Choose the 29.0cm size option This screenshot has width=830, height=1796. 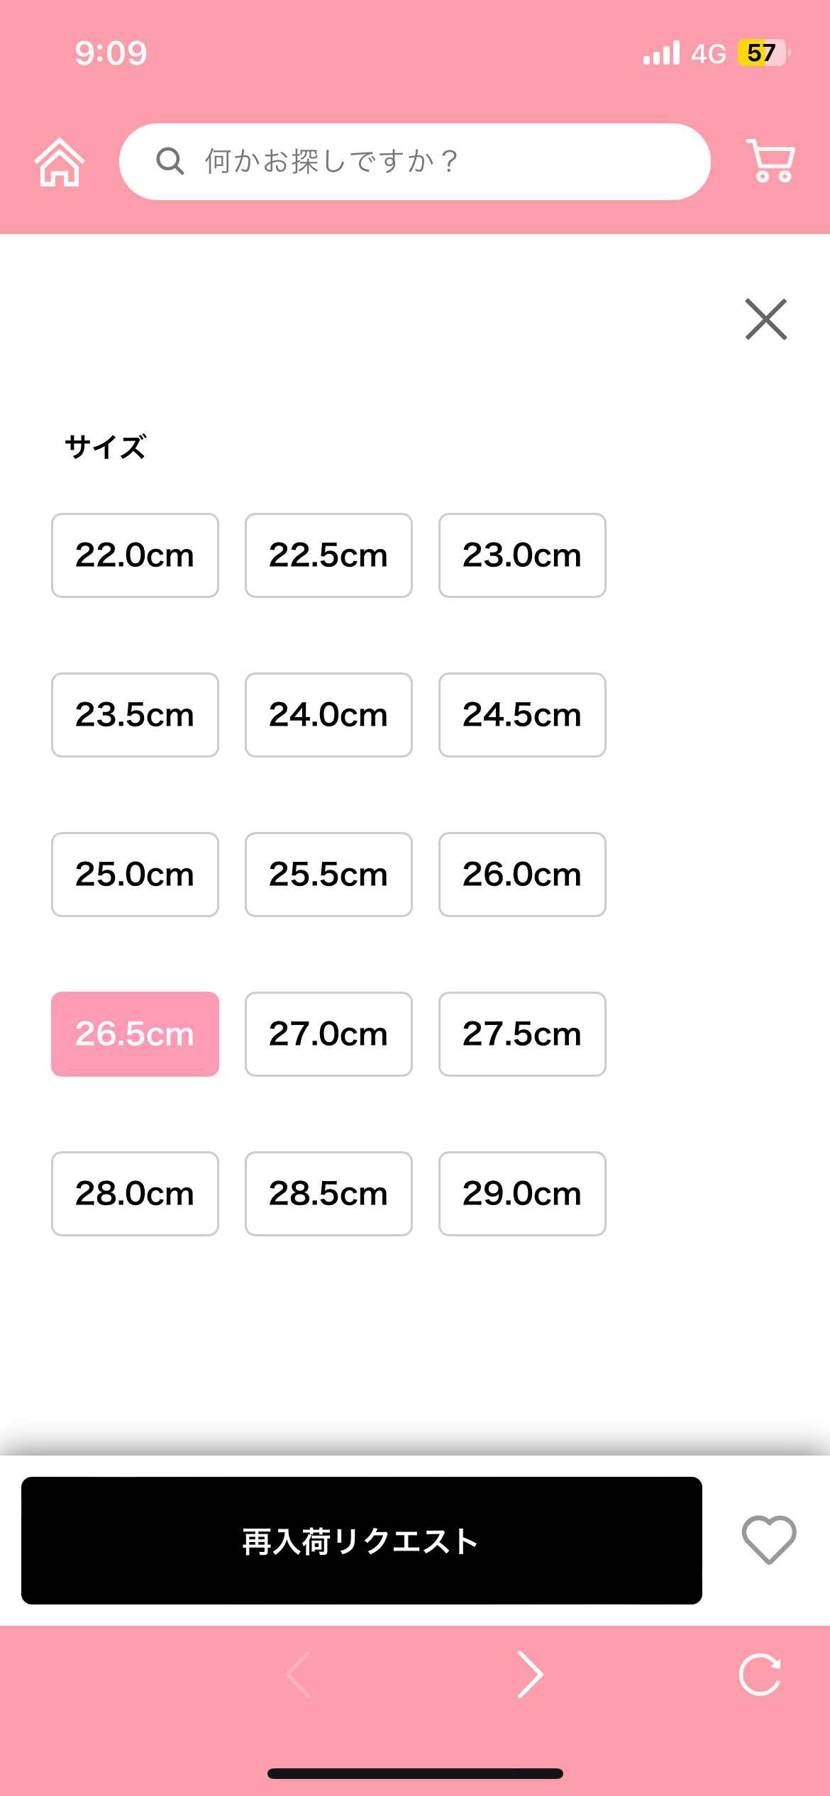[522, 1193]
